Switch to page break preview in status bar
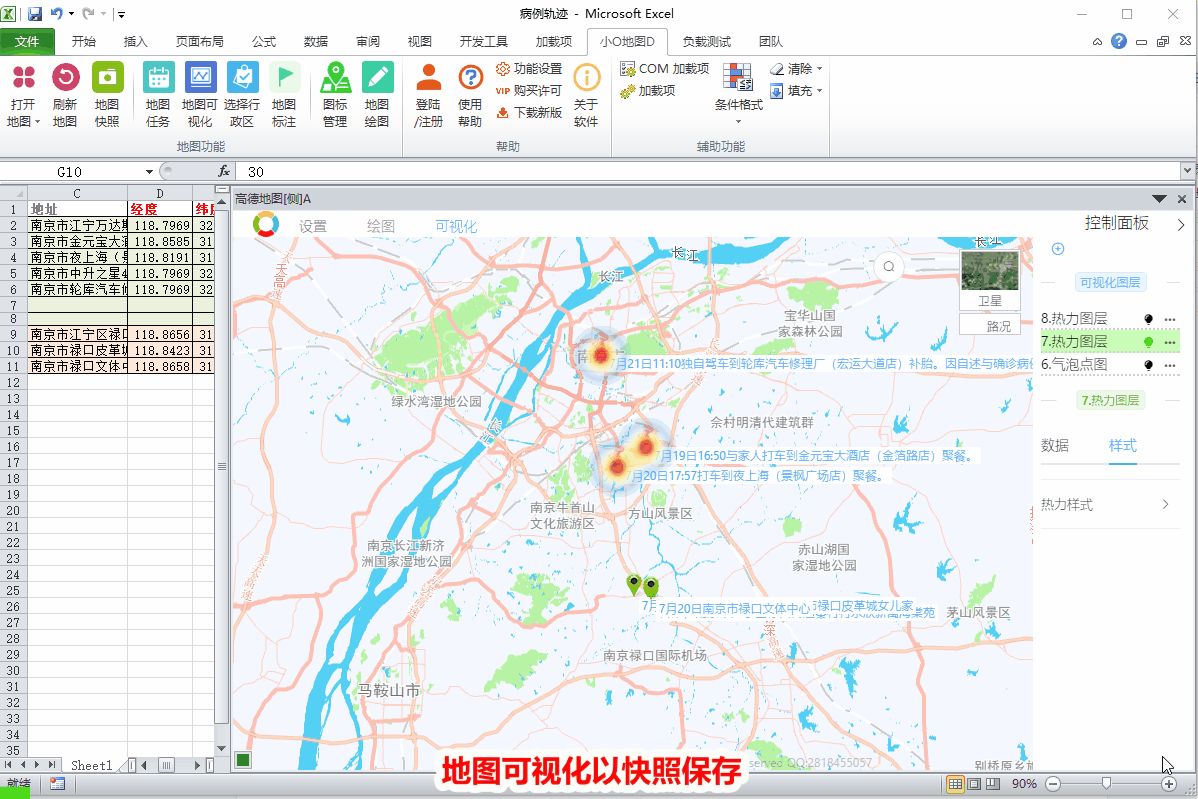 coord(992,784)
